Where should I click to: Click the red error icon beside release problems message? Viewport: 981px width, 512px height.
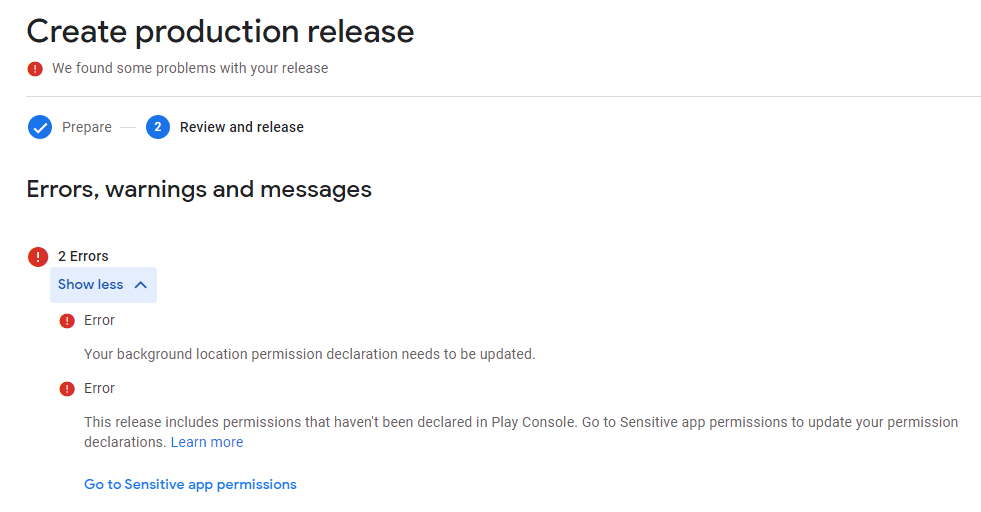coord(35,69)
